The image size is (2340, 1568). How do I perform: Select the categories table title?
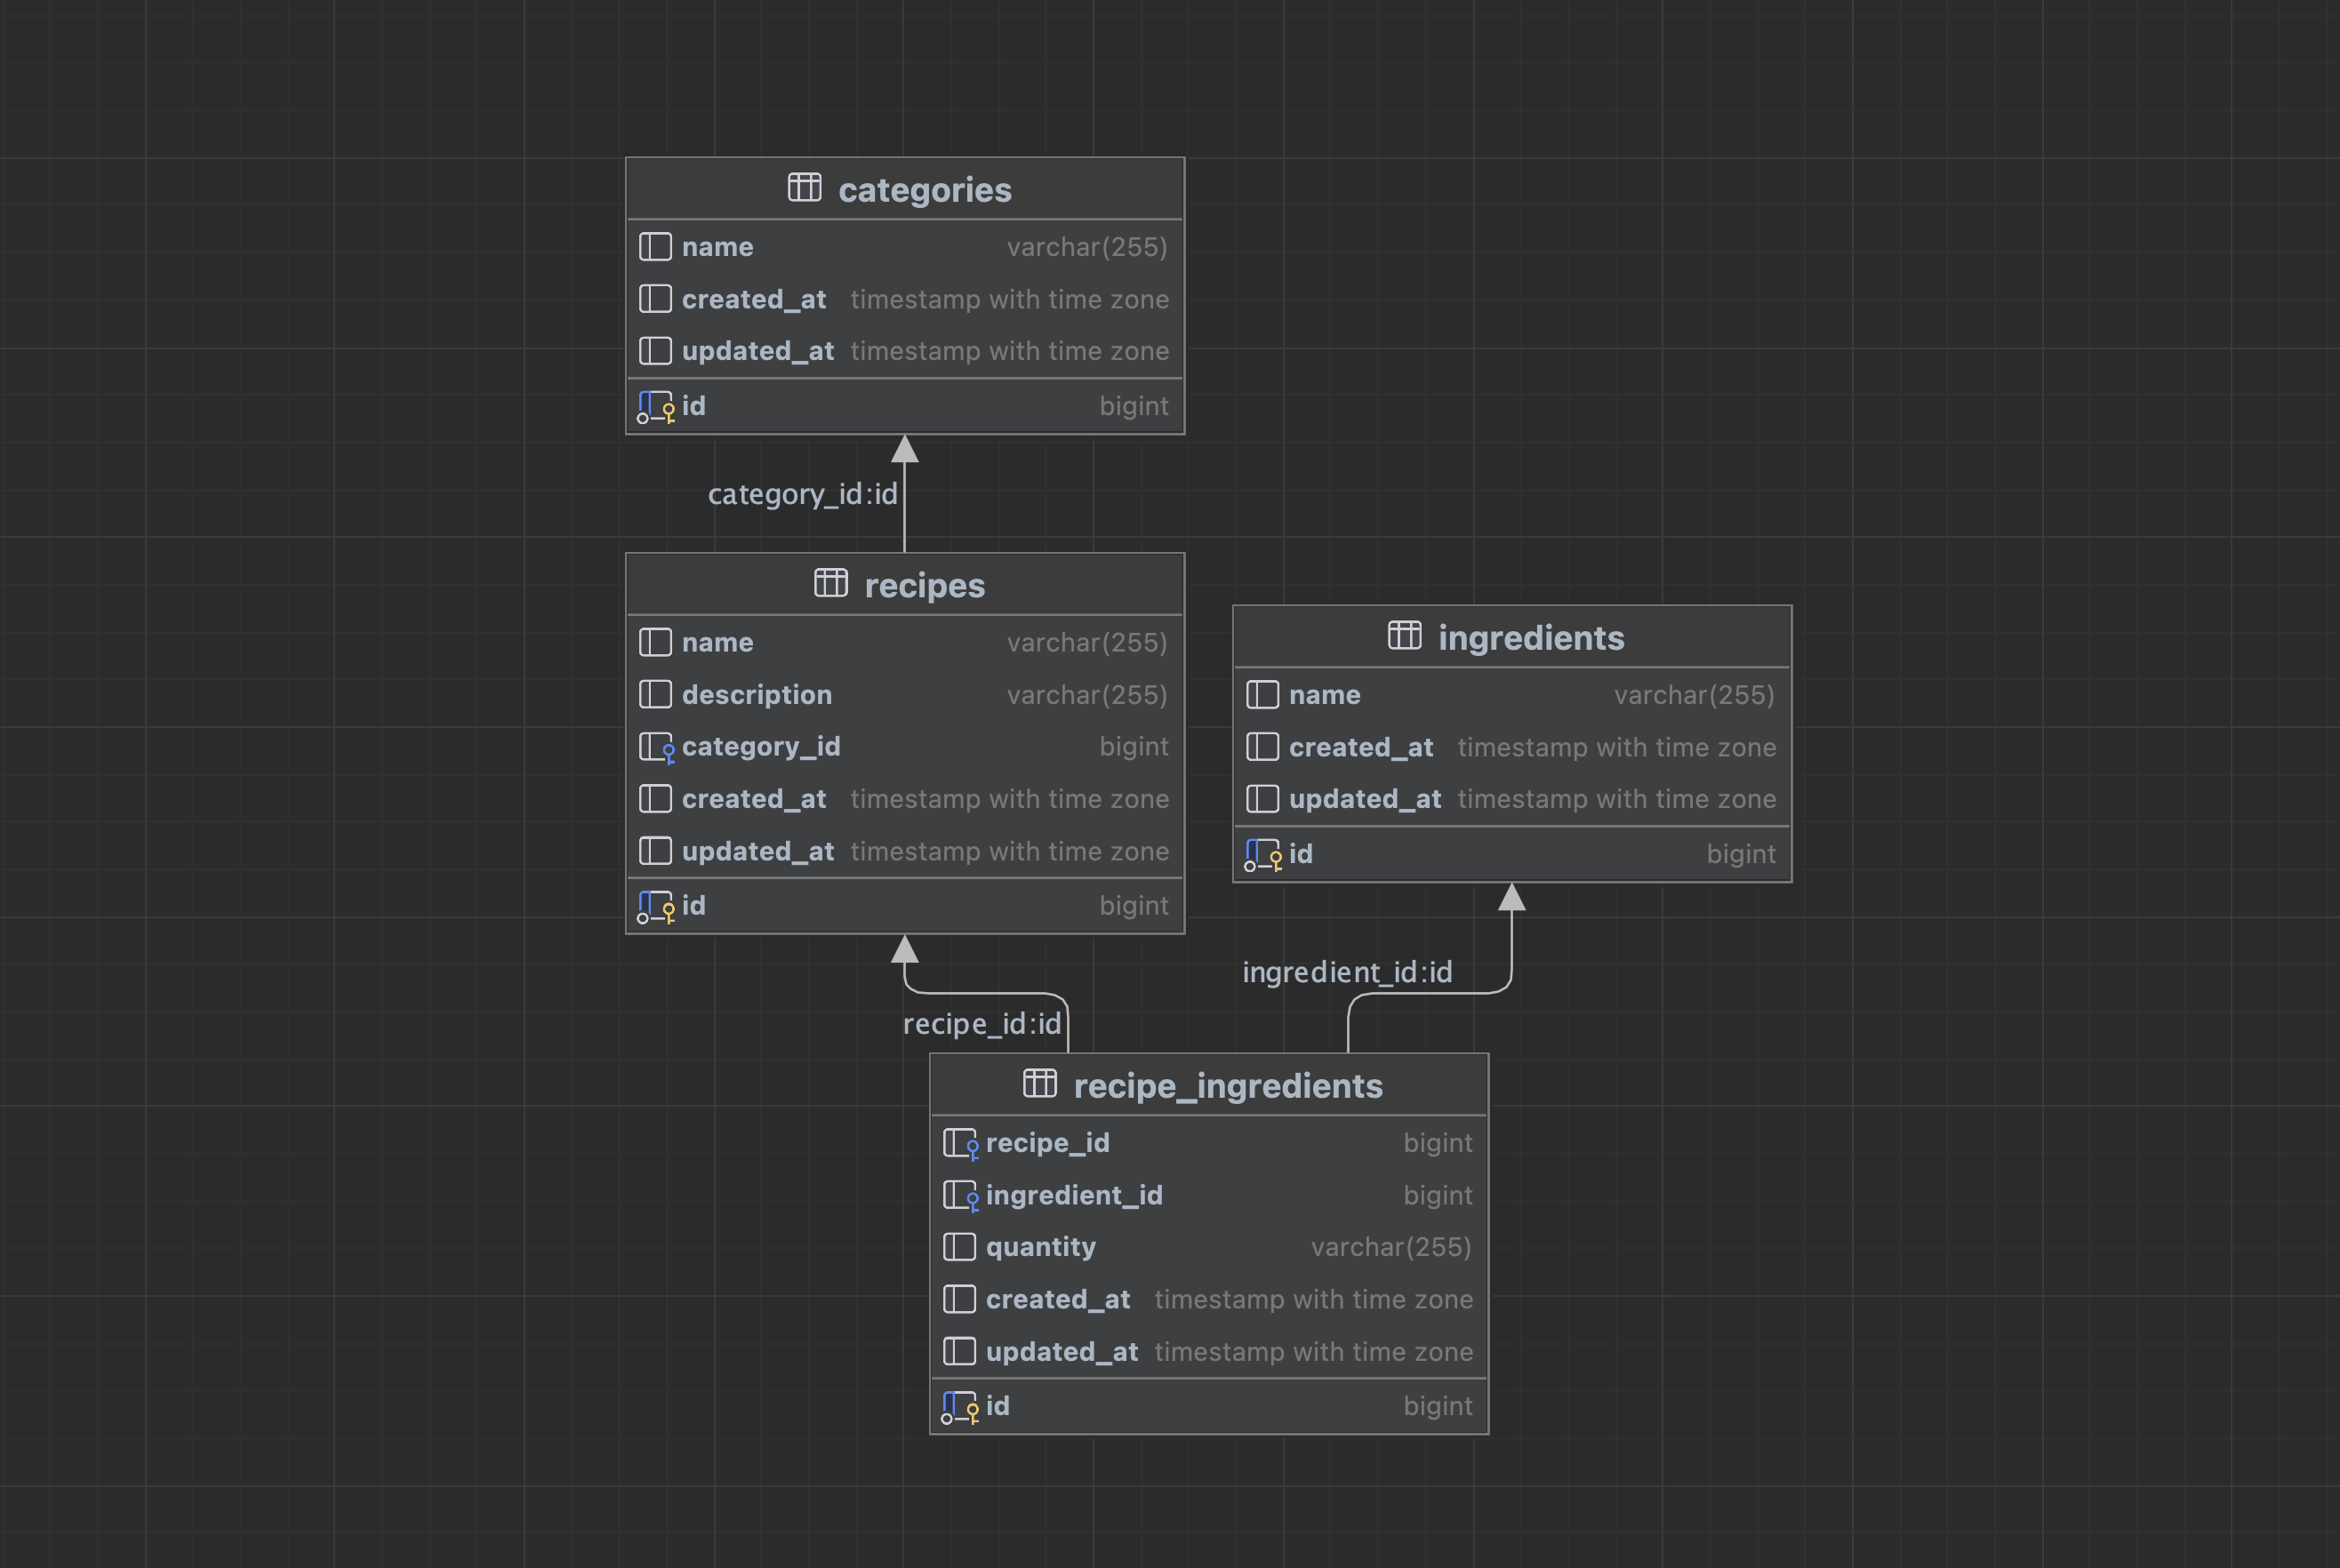click(x=924, y=190)
